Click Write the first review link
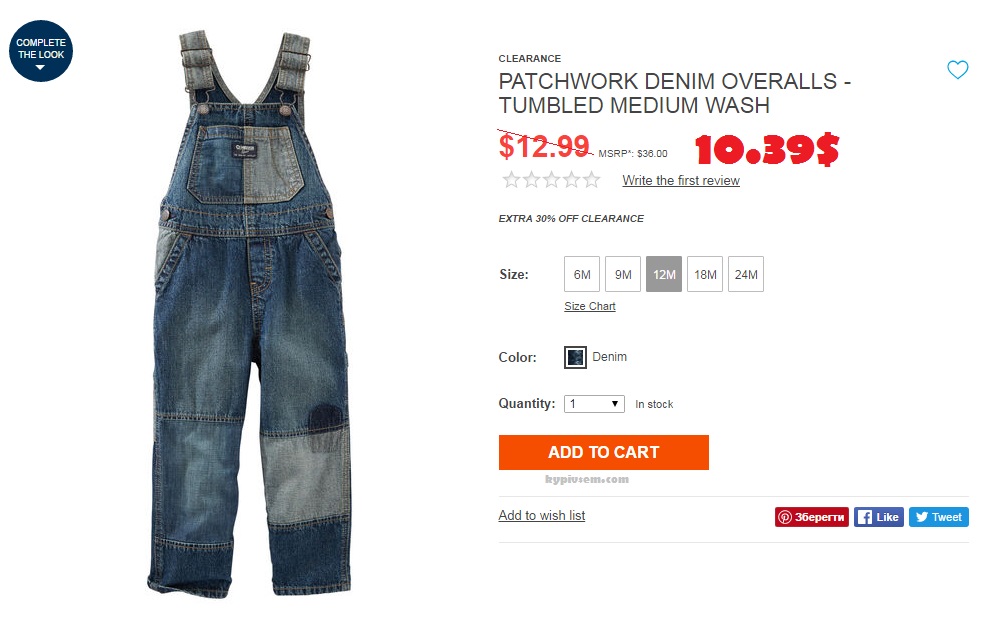 click(681, 180)
